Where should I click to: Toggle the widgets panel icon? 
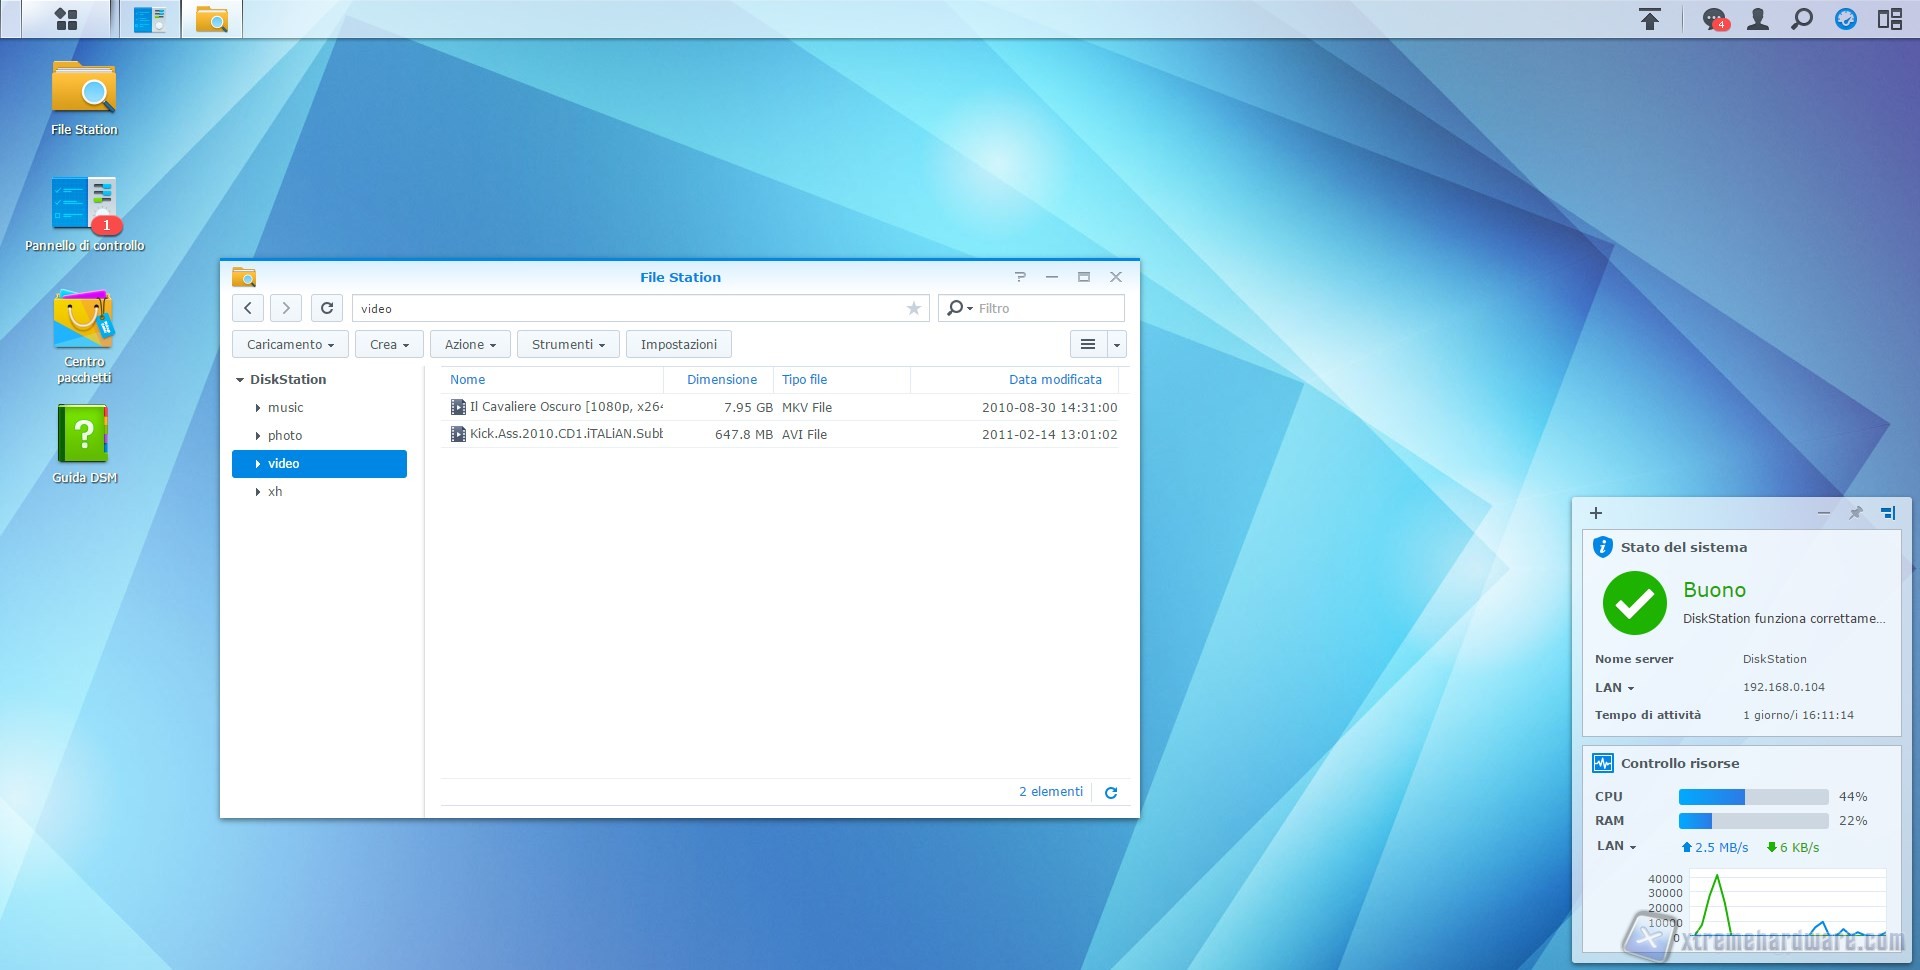1889,19
